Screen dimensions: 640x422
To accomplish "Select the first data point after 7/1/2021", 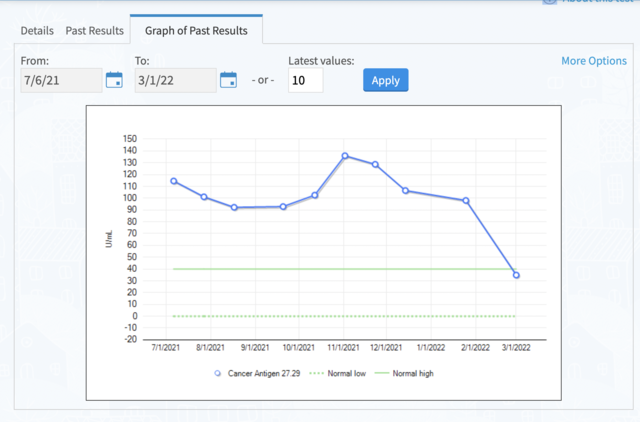I will point(174,181).
